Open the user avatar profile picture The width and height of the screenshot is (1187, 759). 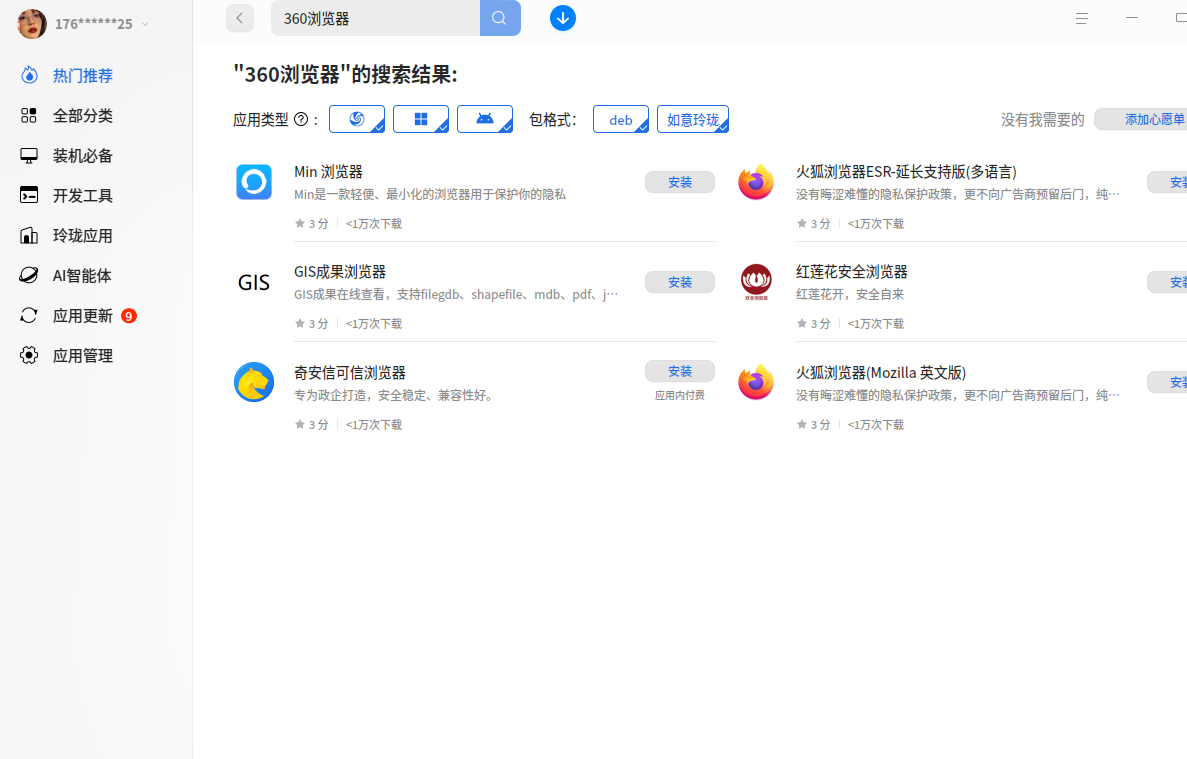pos(32,23)
